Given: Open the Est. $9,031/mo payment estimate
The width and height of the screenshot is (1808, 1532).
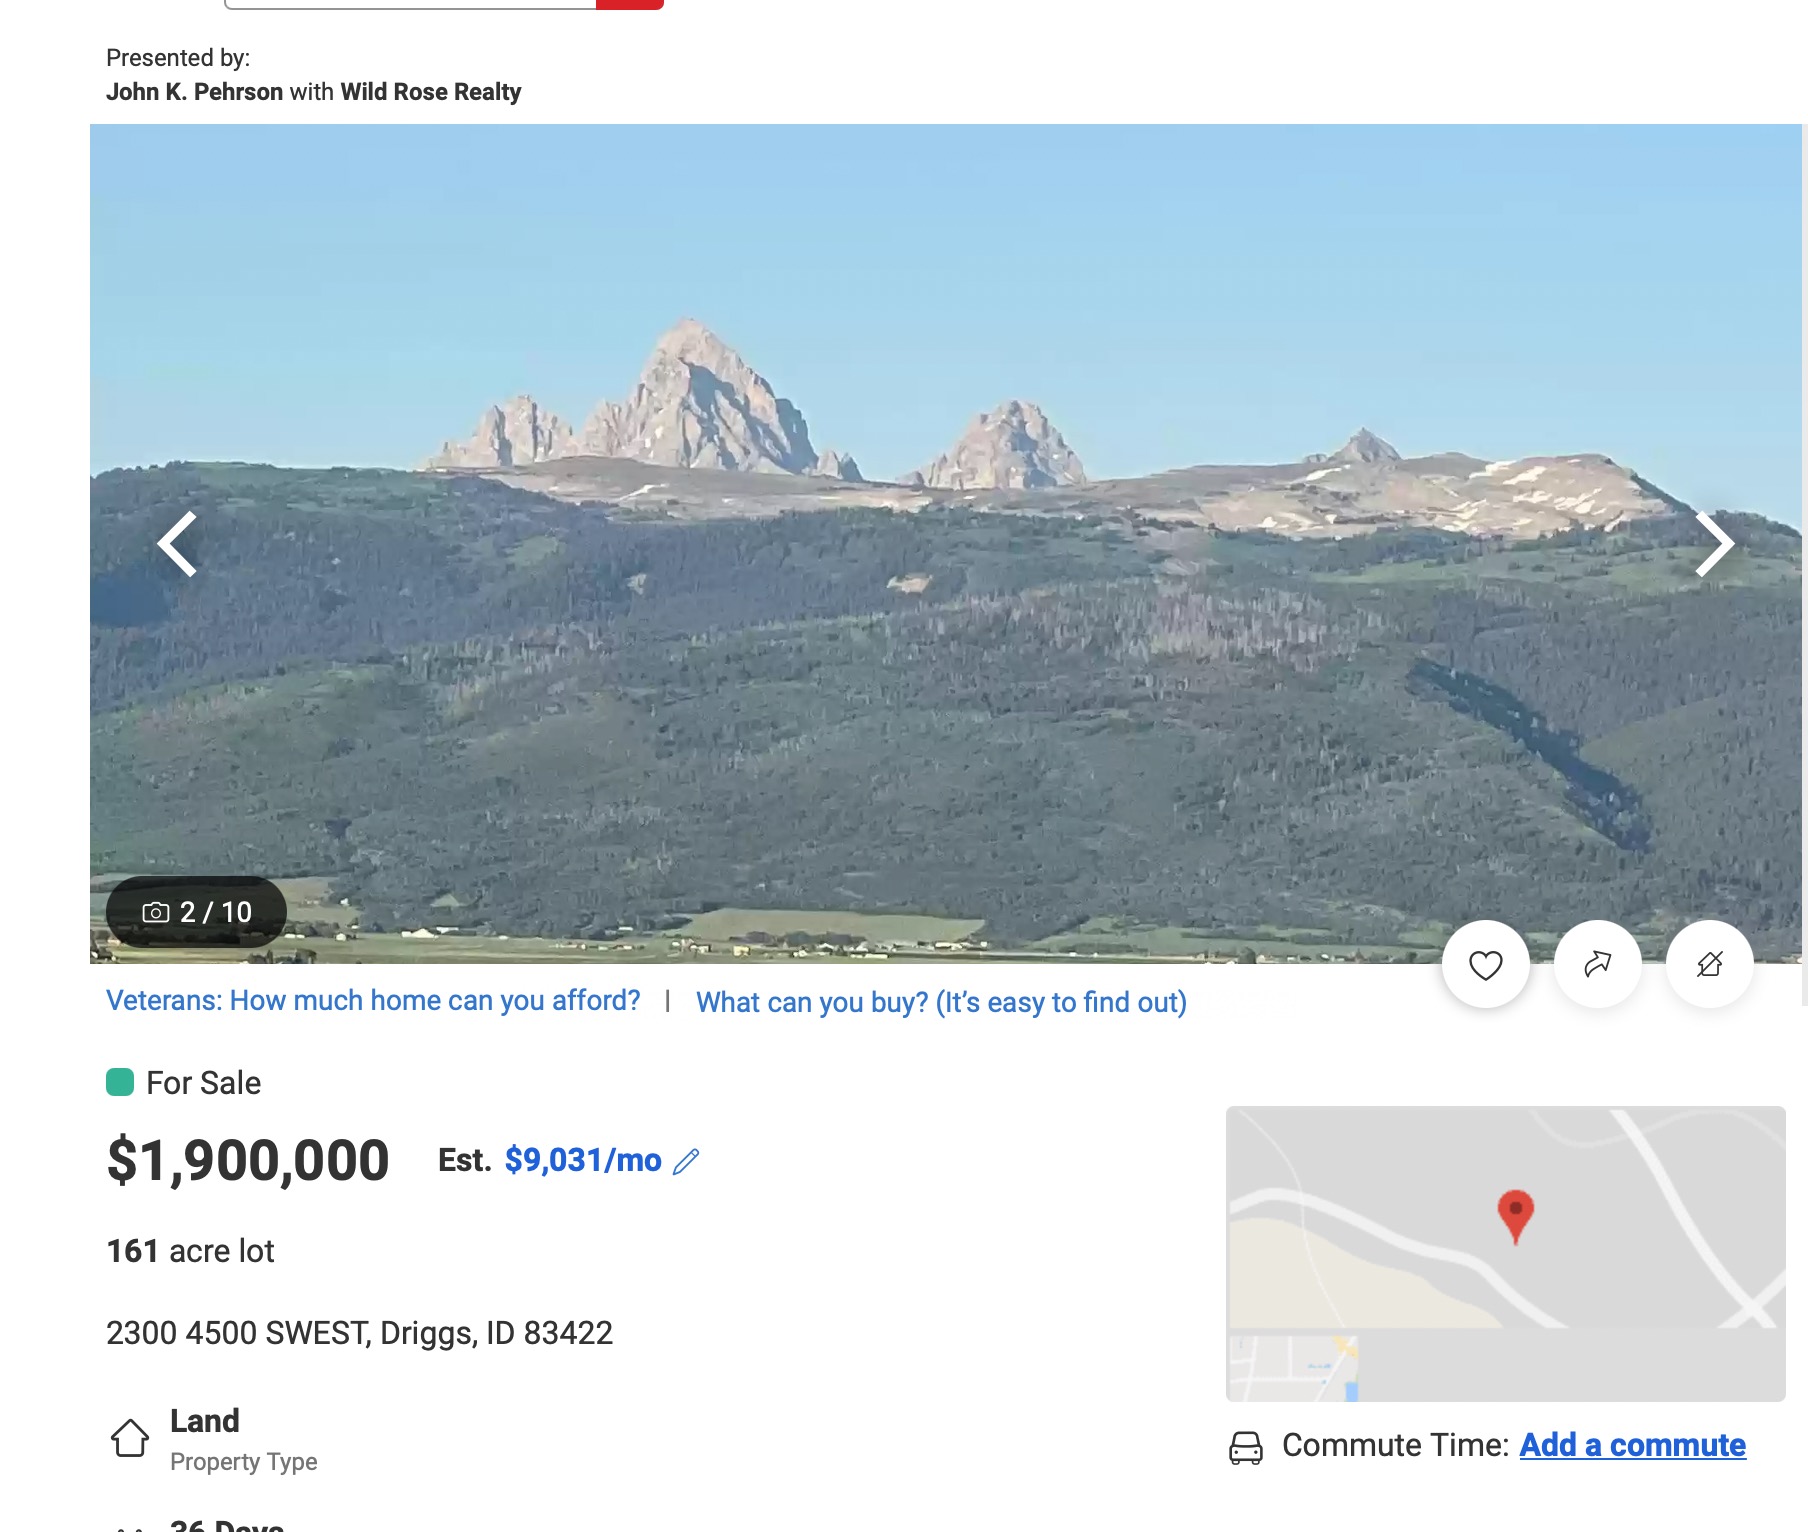Looking at the screenshot, I should point(582,1160).
